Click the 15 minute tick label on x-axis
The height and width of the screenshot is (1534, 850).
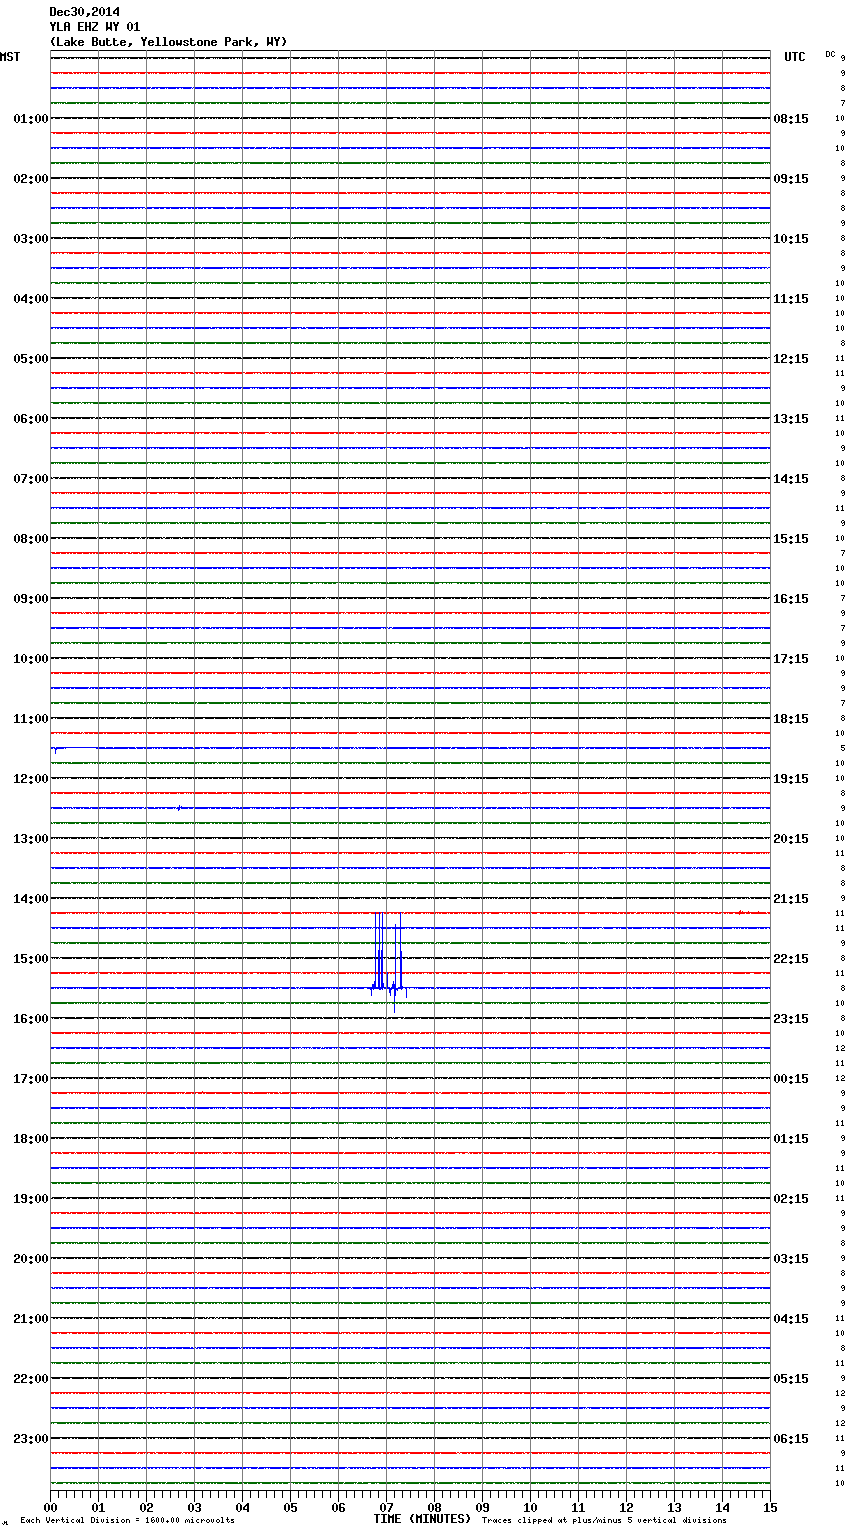pyautogui.click(x=769, y=1508)
